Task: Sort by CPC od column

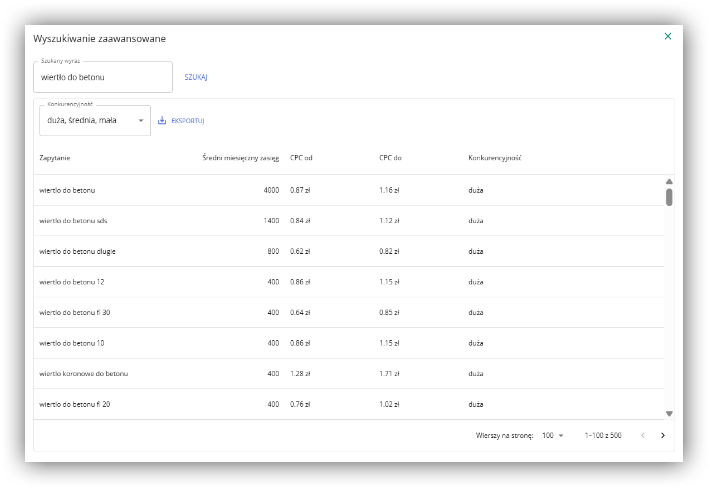Action: coord(301,158)
